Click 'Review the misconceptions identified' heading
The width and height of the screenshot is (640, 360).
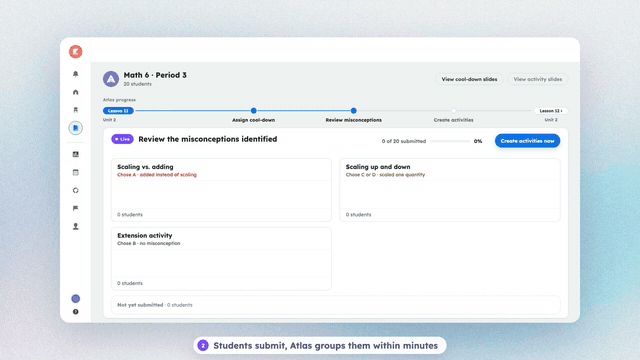pos(208,139)
